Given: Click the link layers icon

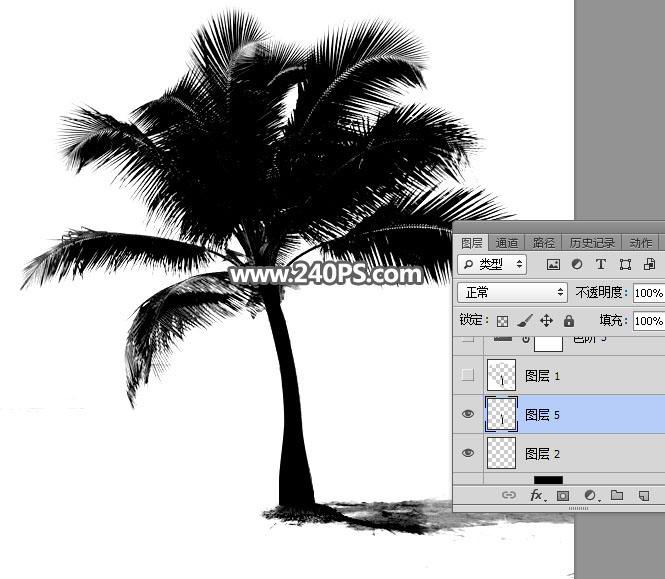Looking at the screenshot, I should (x=509, y=495).
